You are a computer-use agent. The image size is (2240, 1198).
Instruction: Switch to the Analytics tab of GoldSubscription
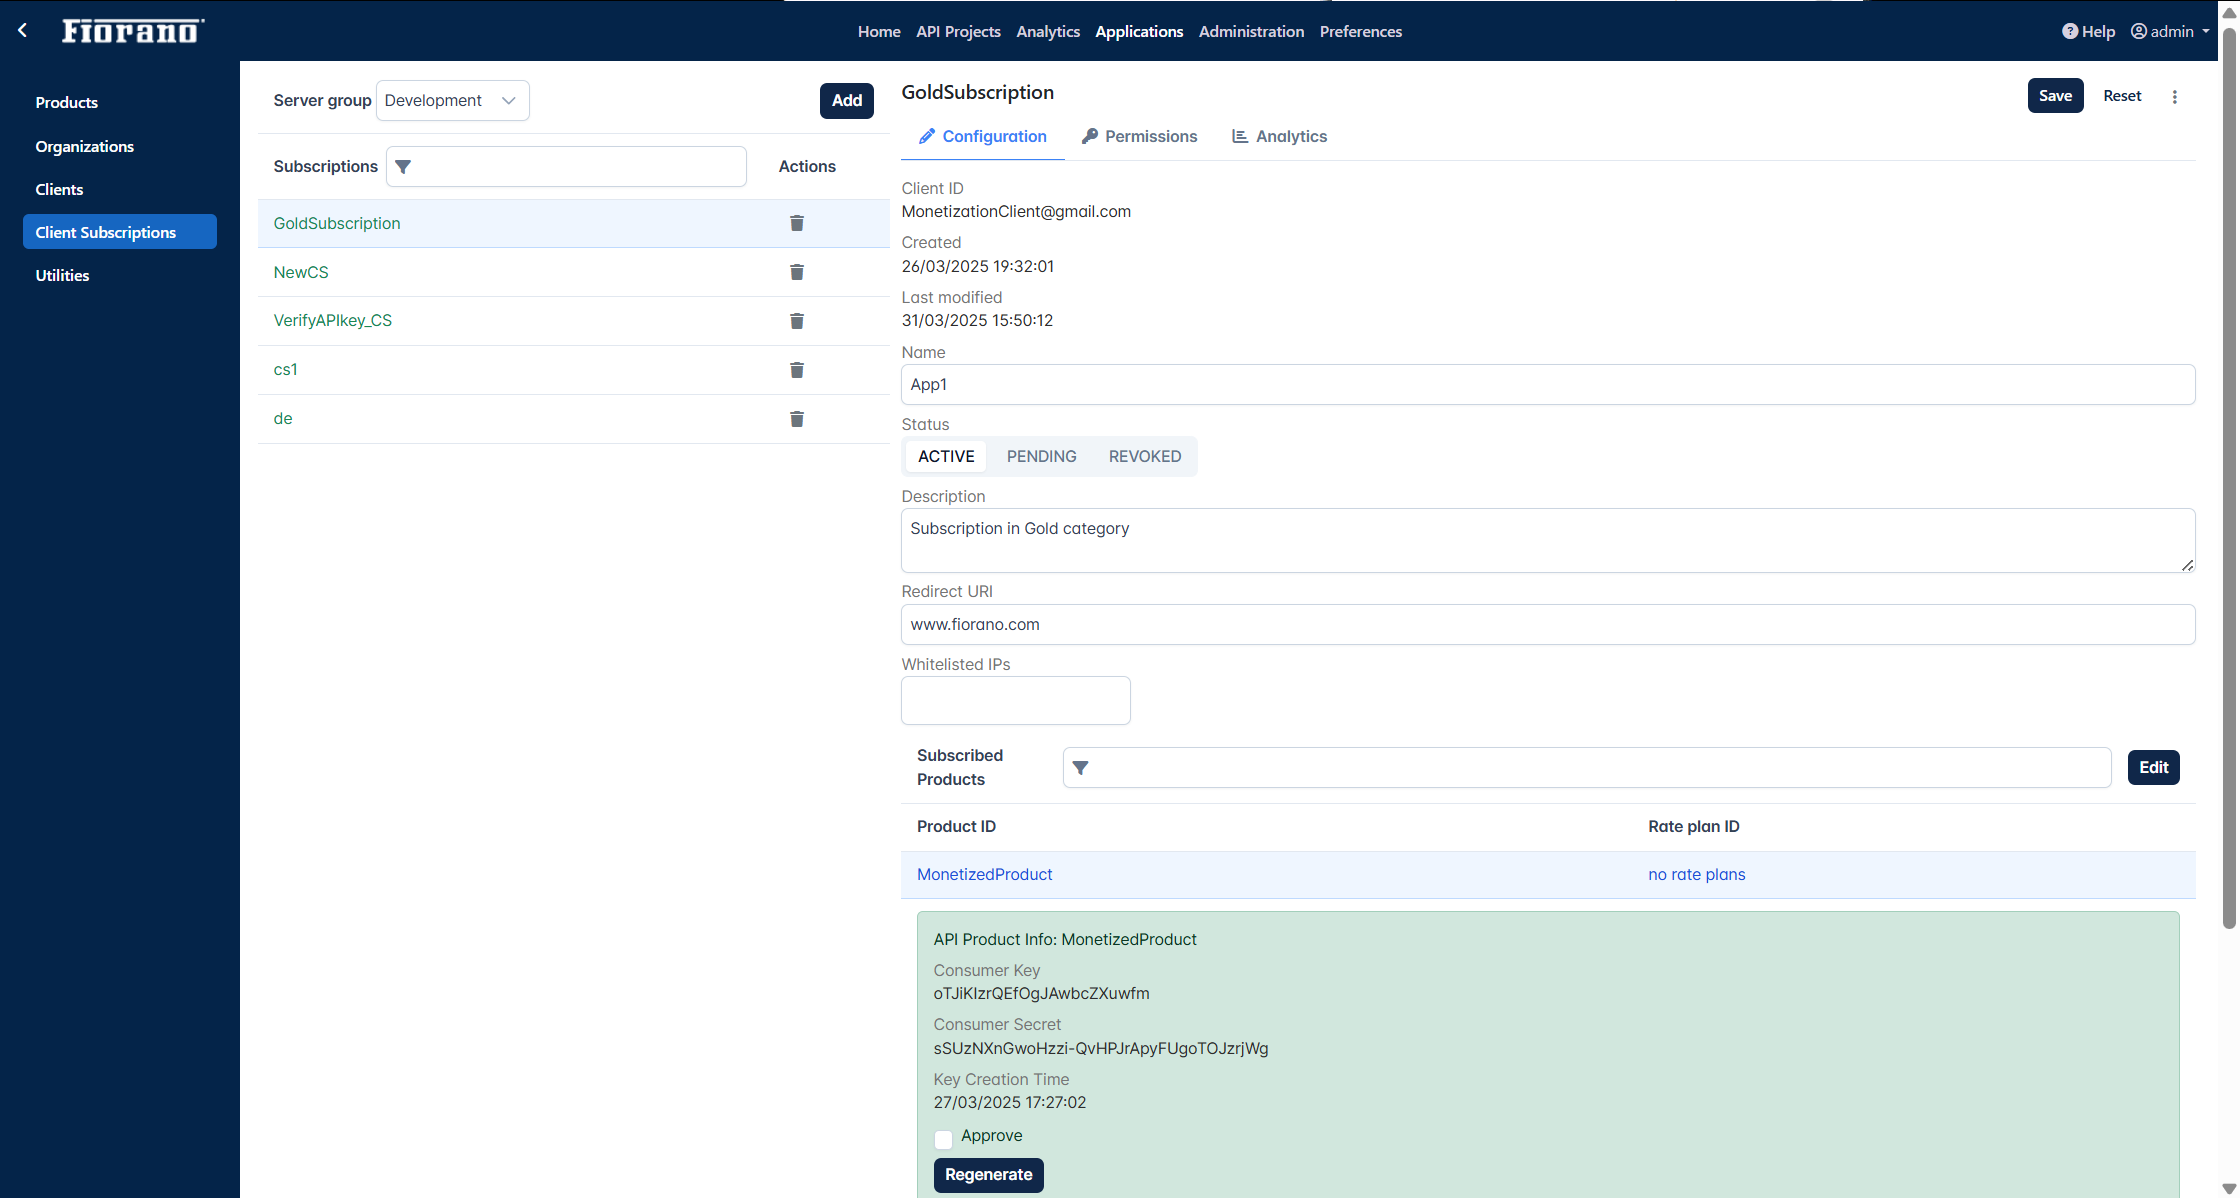[1279, 137]
